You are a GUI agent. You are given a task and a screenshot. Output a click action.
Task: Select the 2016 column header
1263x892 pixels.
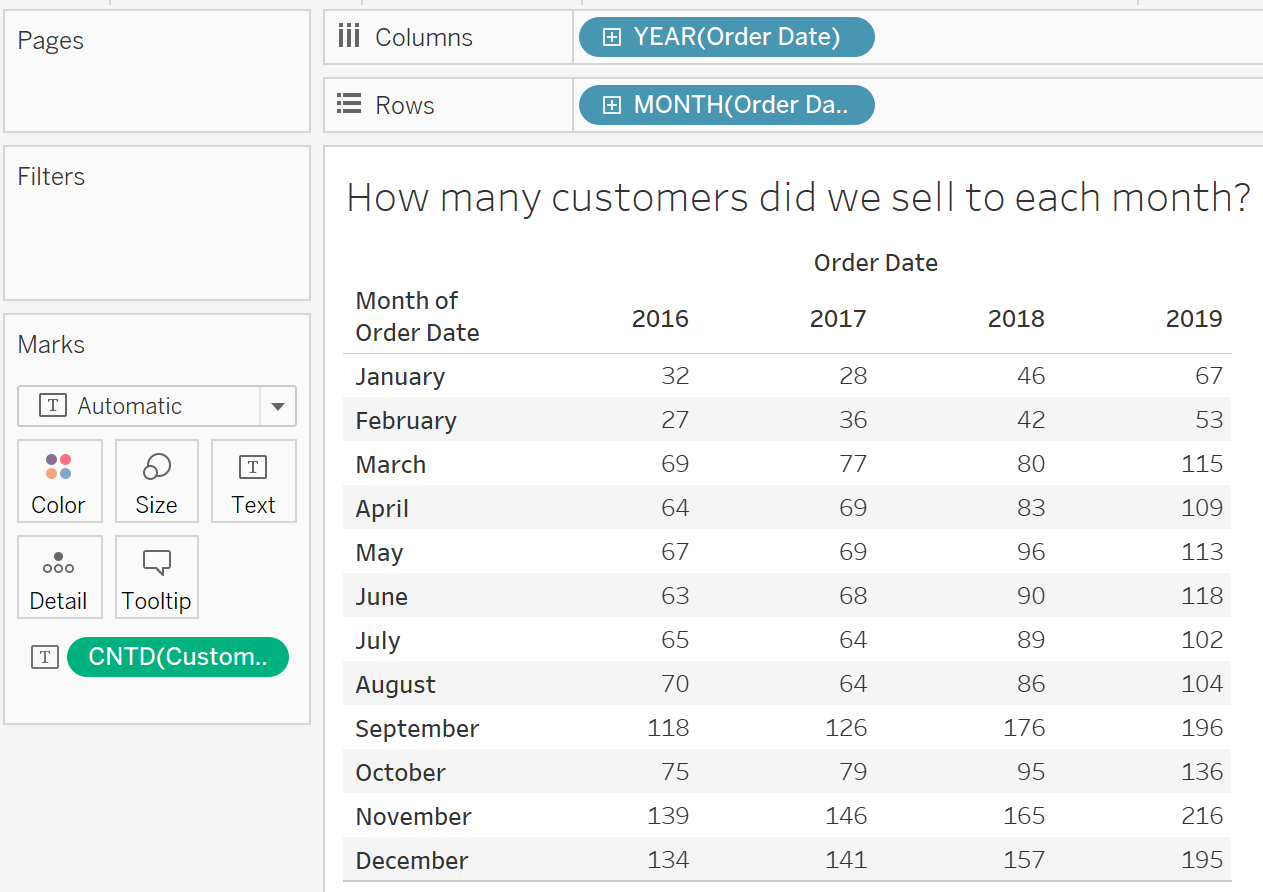[660, 318]
